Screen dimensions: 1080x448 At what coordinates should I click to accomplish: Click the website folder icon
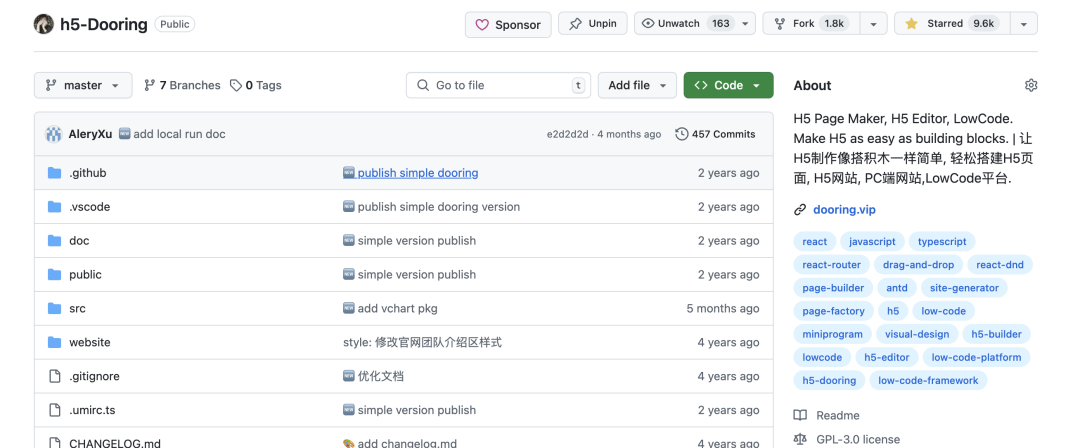(x=54, y=342)
